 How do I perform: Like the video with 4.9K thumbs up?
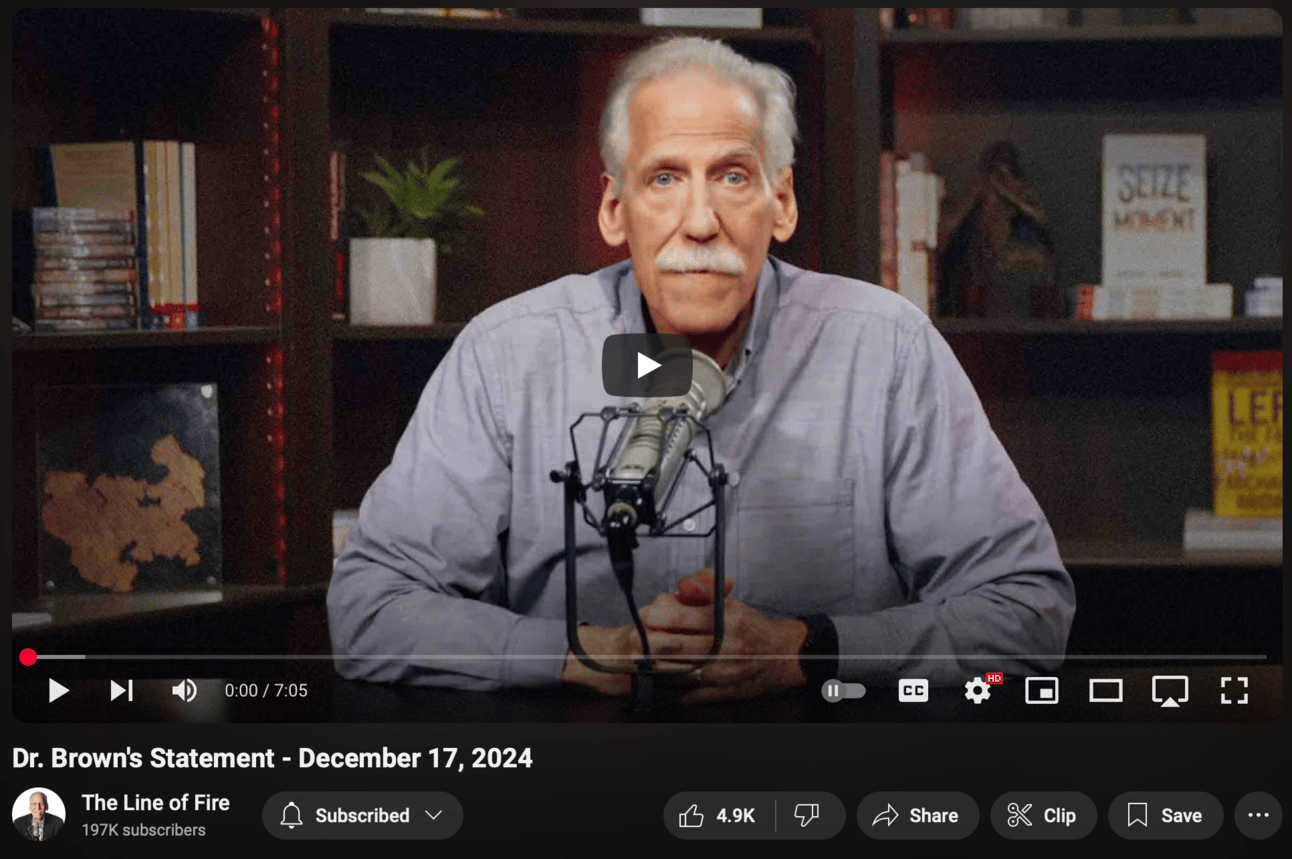[719, 816]
